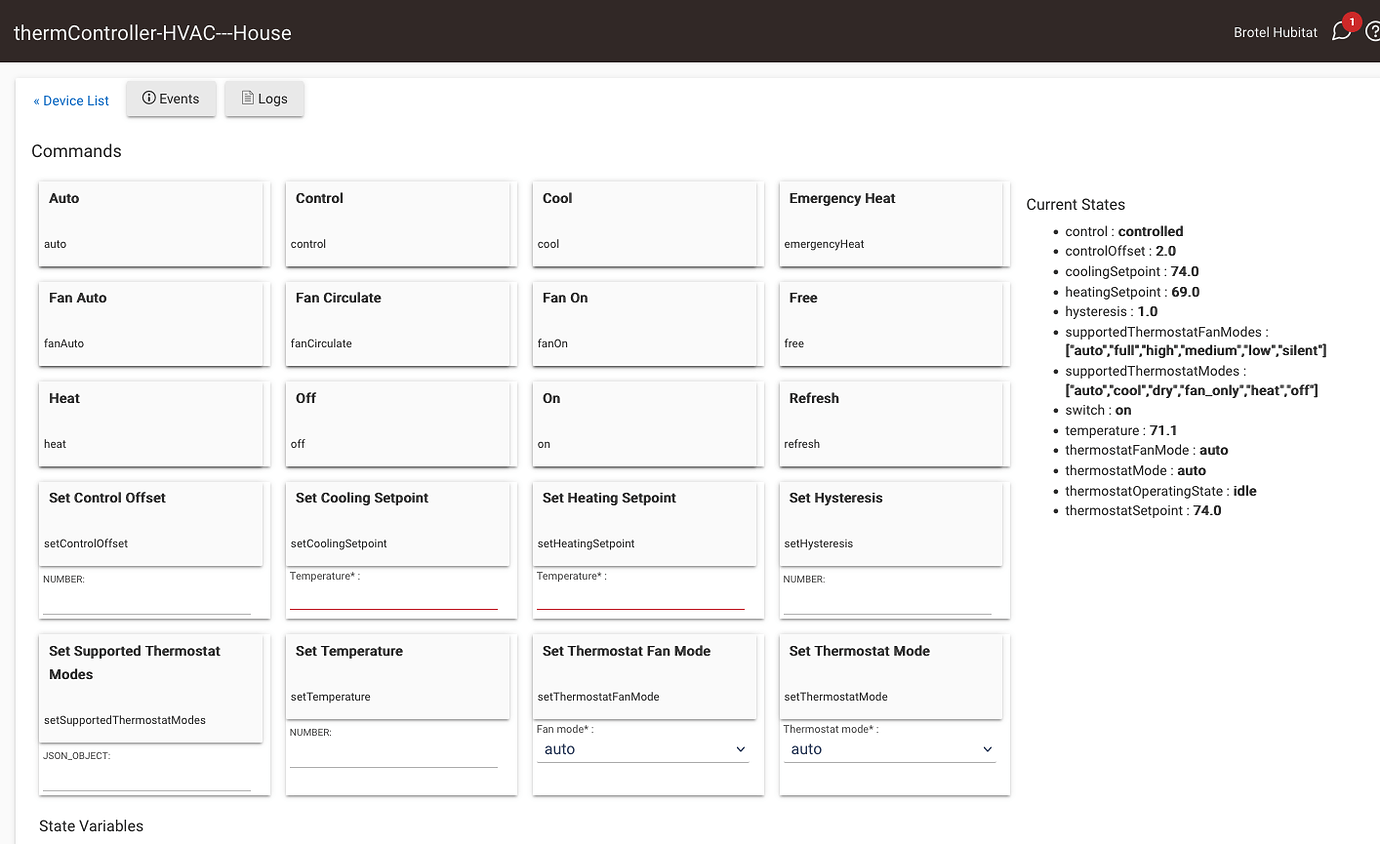Open the notifications bell

pos(1341,31)
